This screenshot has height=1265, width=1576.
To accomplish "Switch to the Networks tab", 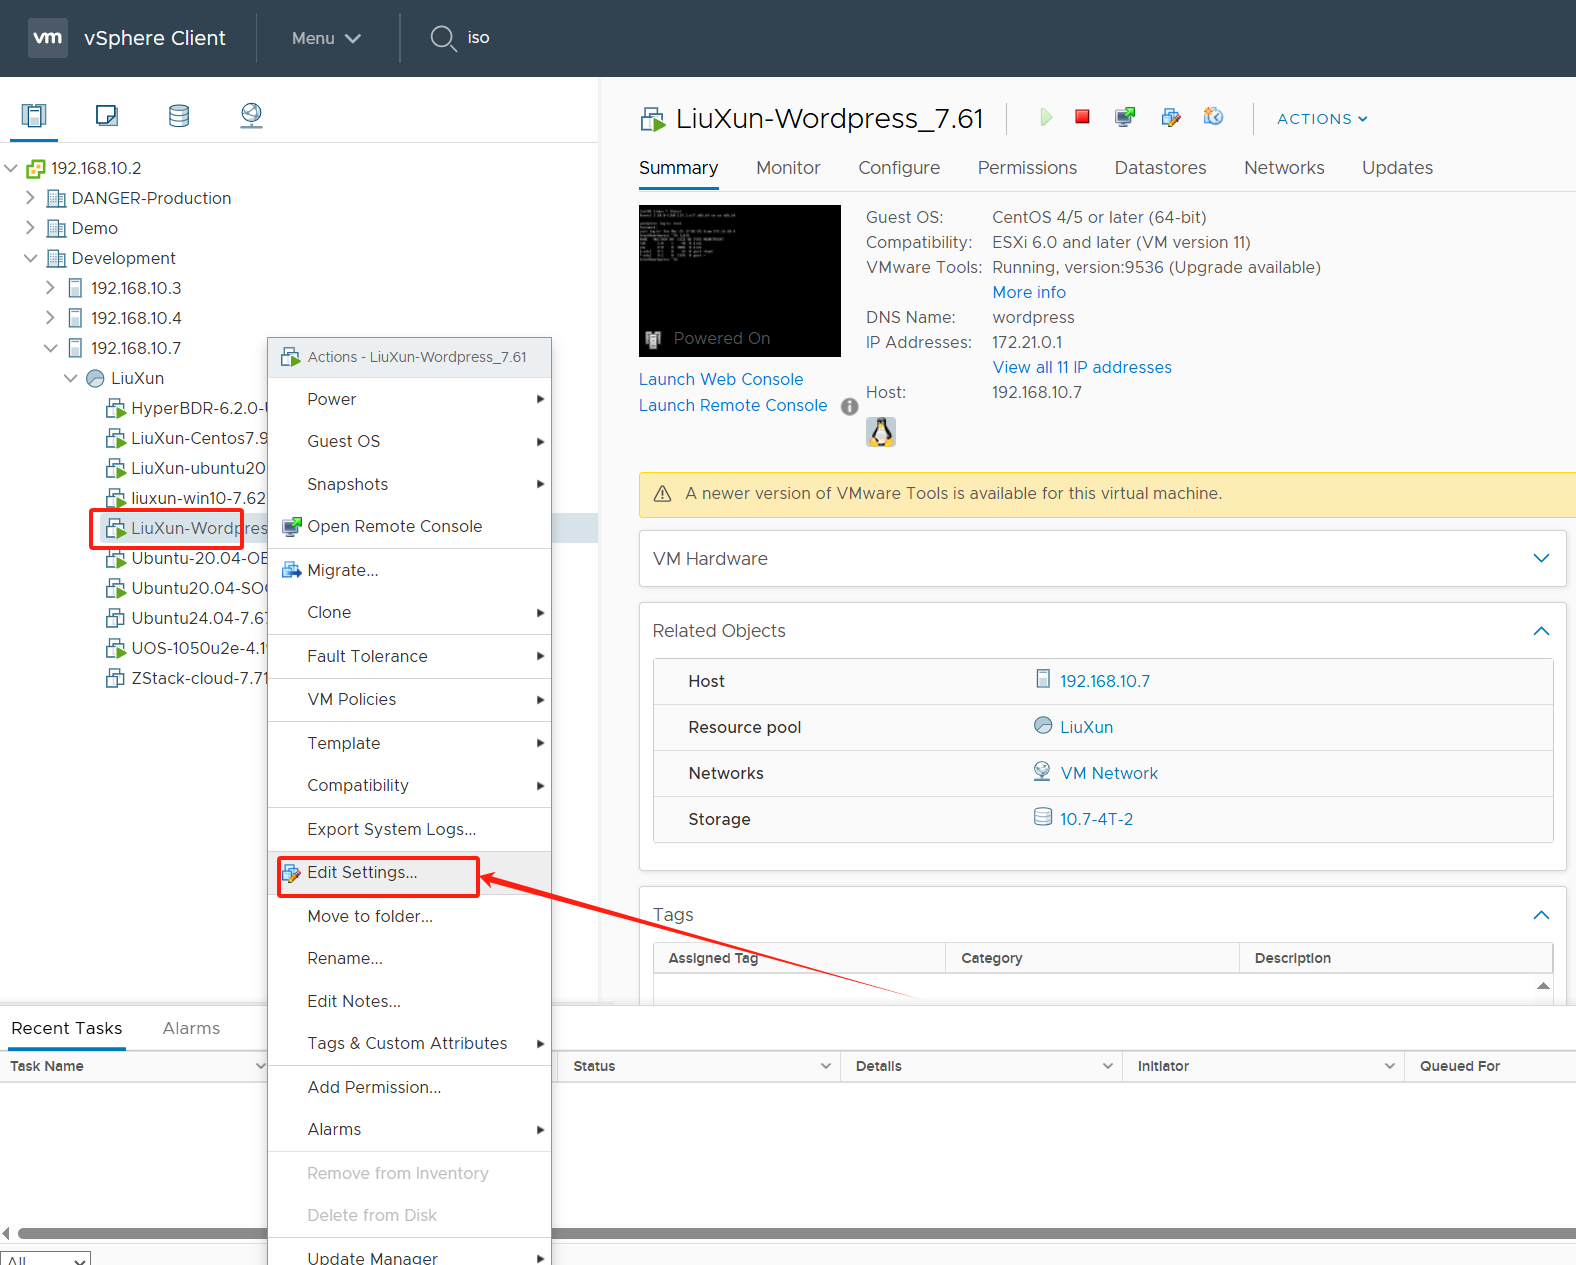I will [x=1284, y=168].
